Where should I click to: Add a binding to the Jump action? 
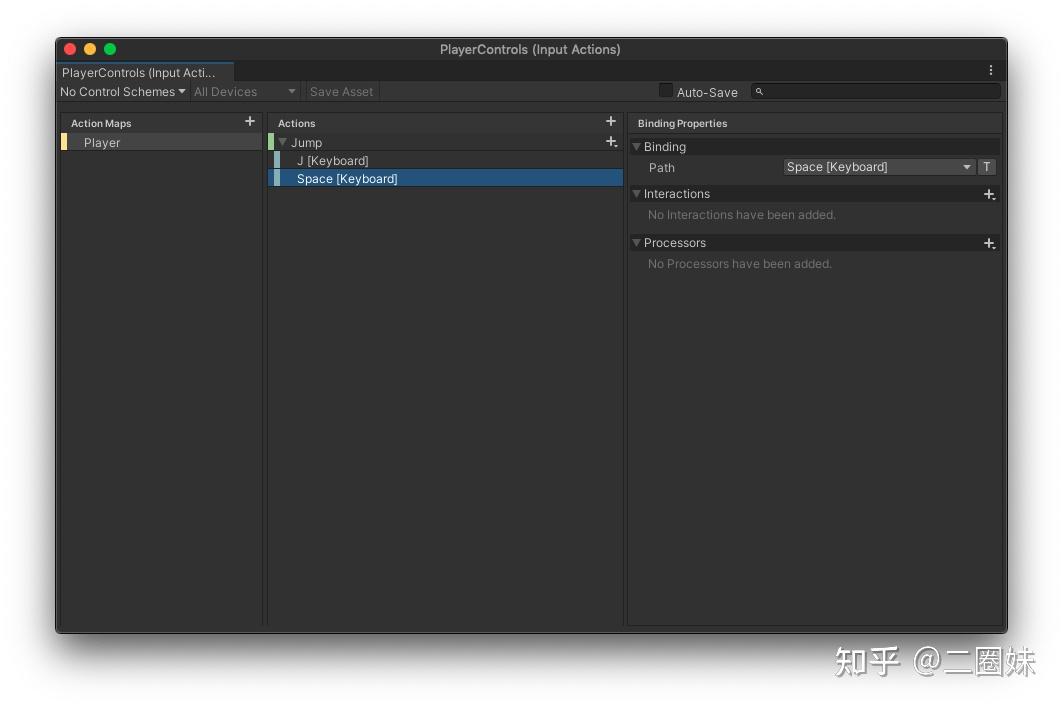(611, 142)
